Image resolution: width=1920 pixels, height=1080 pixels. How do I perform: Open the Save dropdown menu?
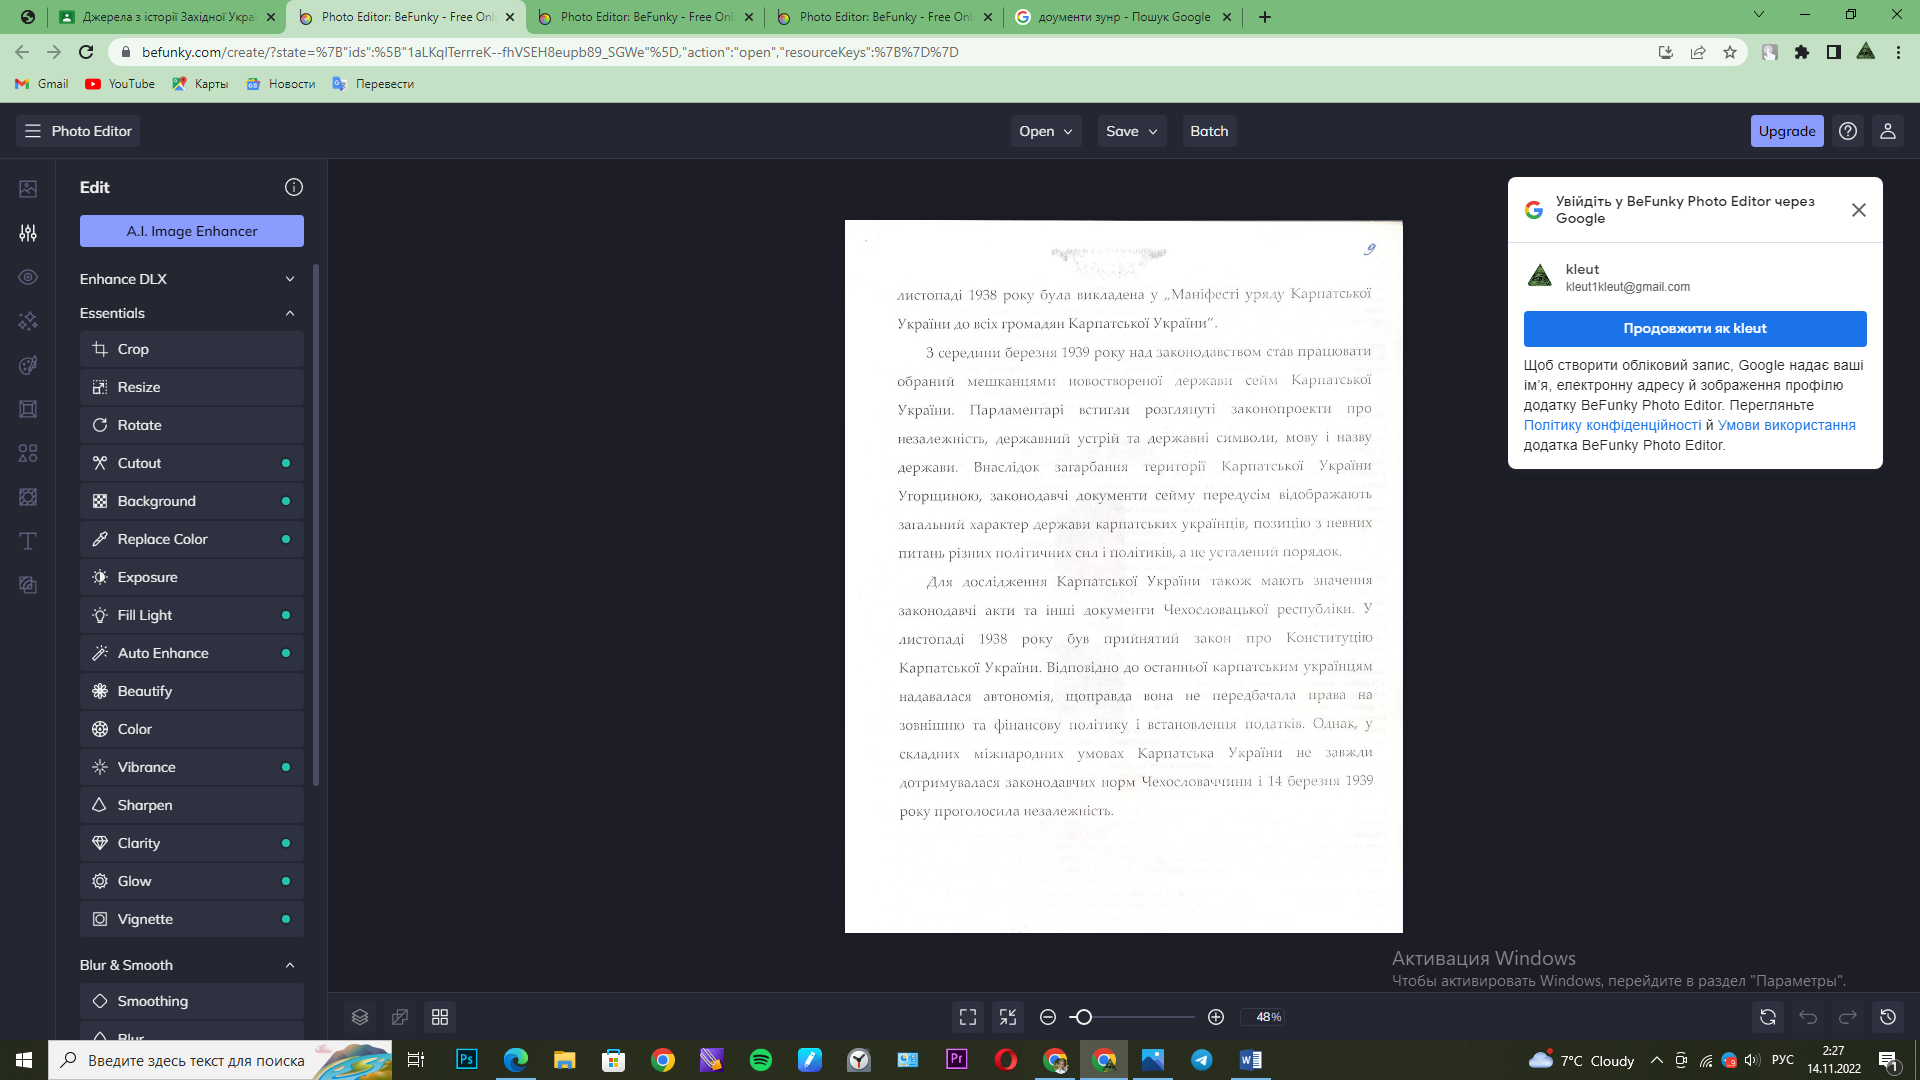pos(1132,131)
